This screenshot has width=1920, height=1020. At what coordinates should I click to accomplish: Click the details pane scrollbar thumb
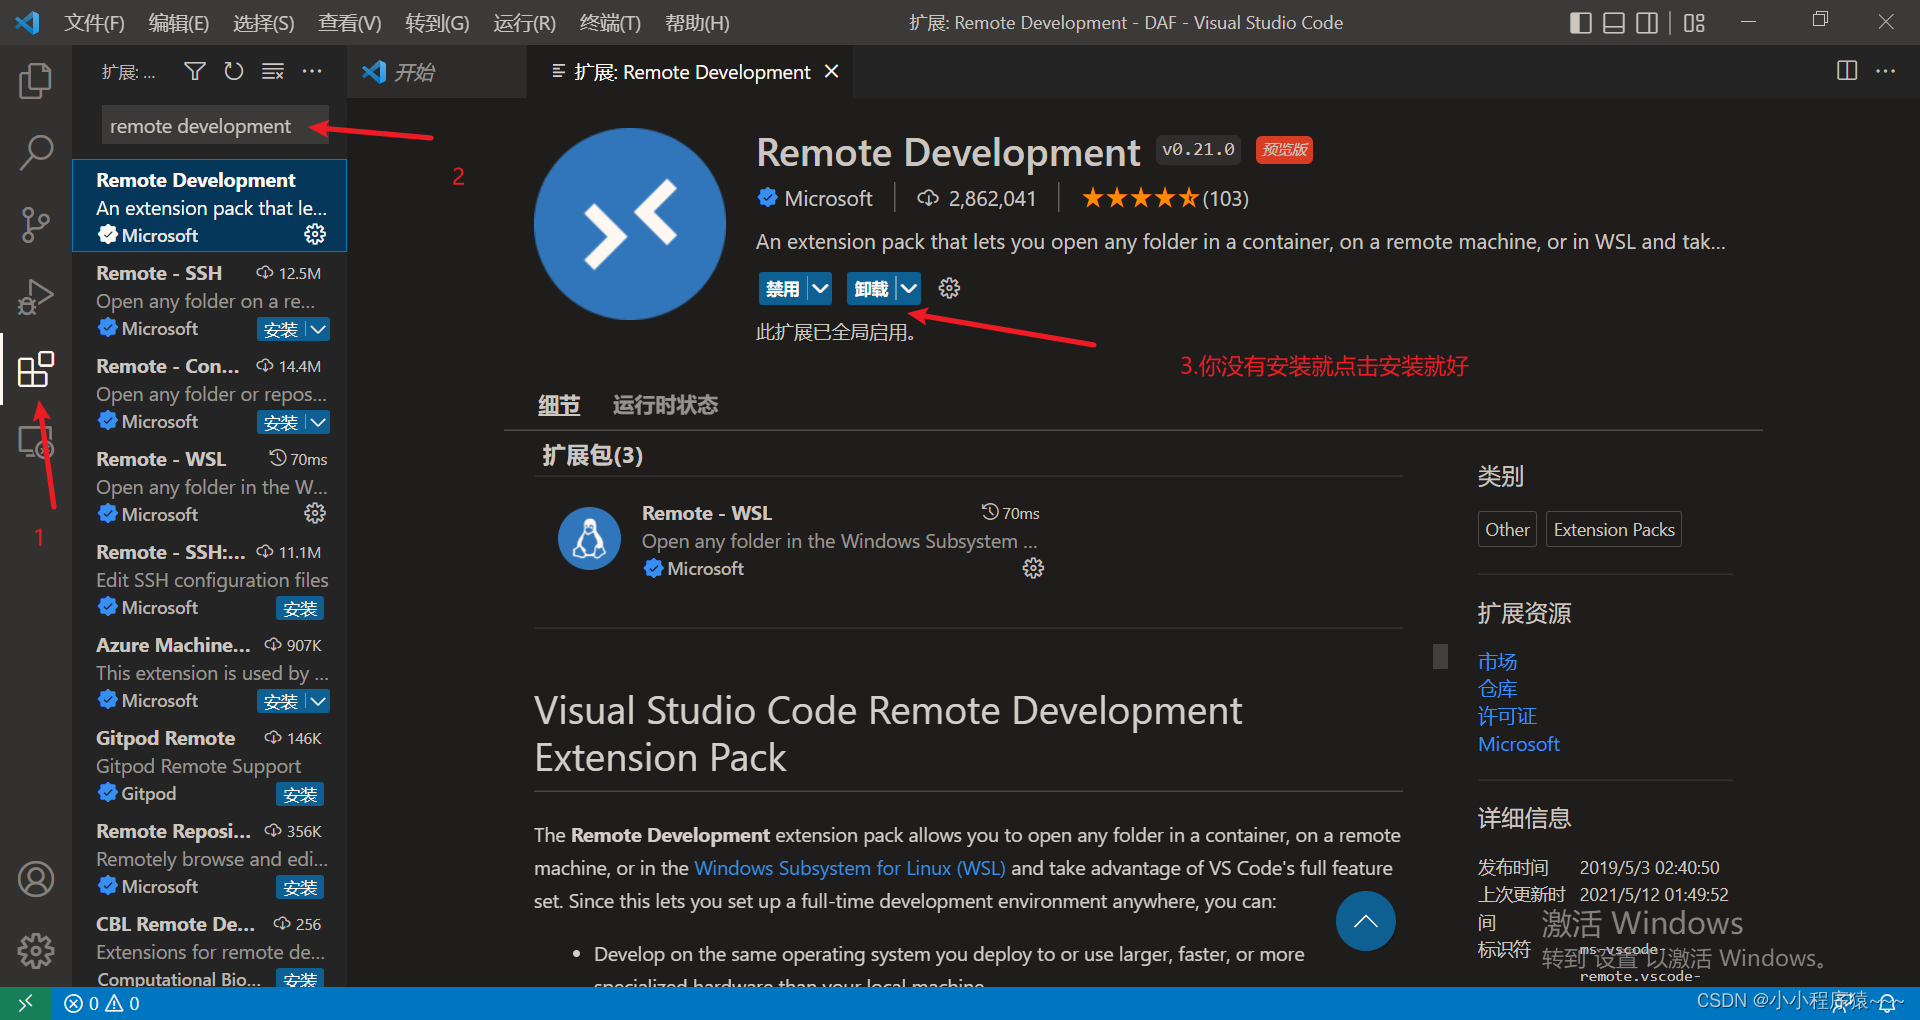click(1440, 656)
